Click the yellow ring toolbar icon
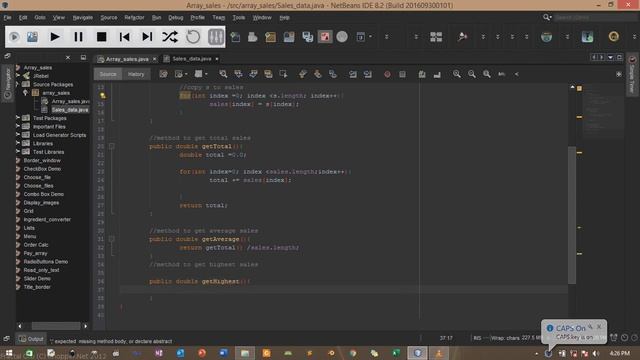This screenshot has width=640, height=360. pyautogui.click(x=613, y=37)
